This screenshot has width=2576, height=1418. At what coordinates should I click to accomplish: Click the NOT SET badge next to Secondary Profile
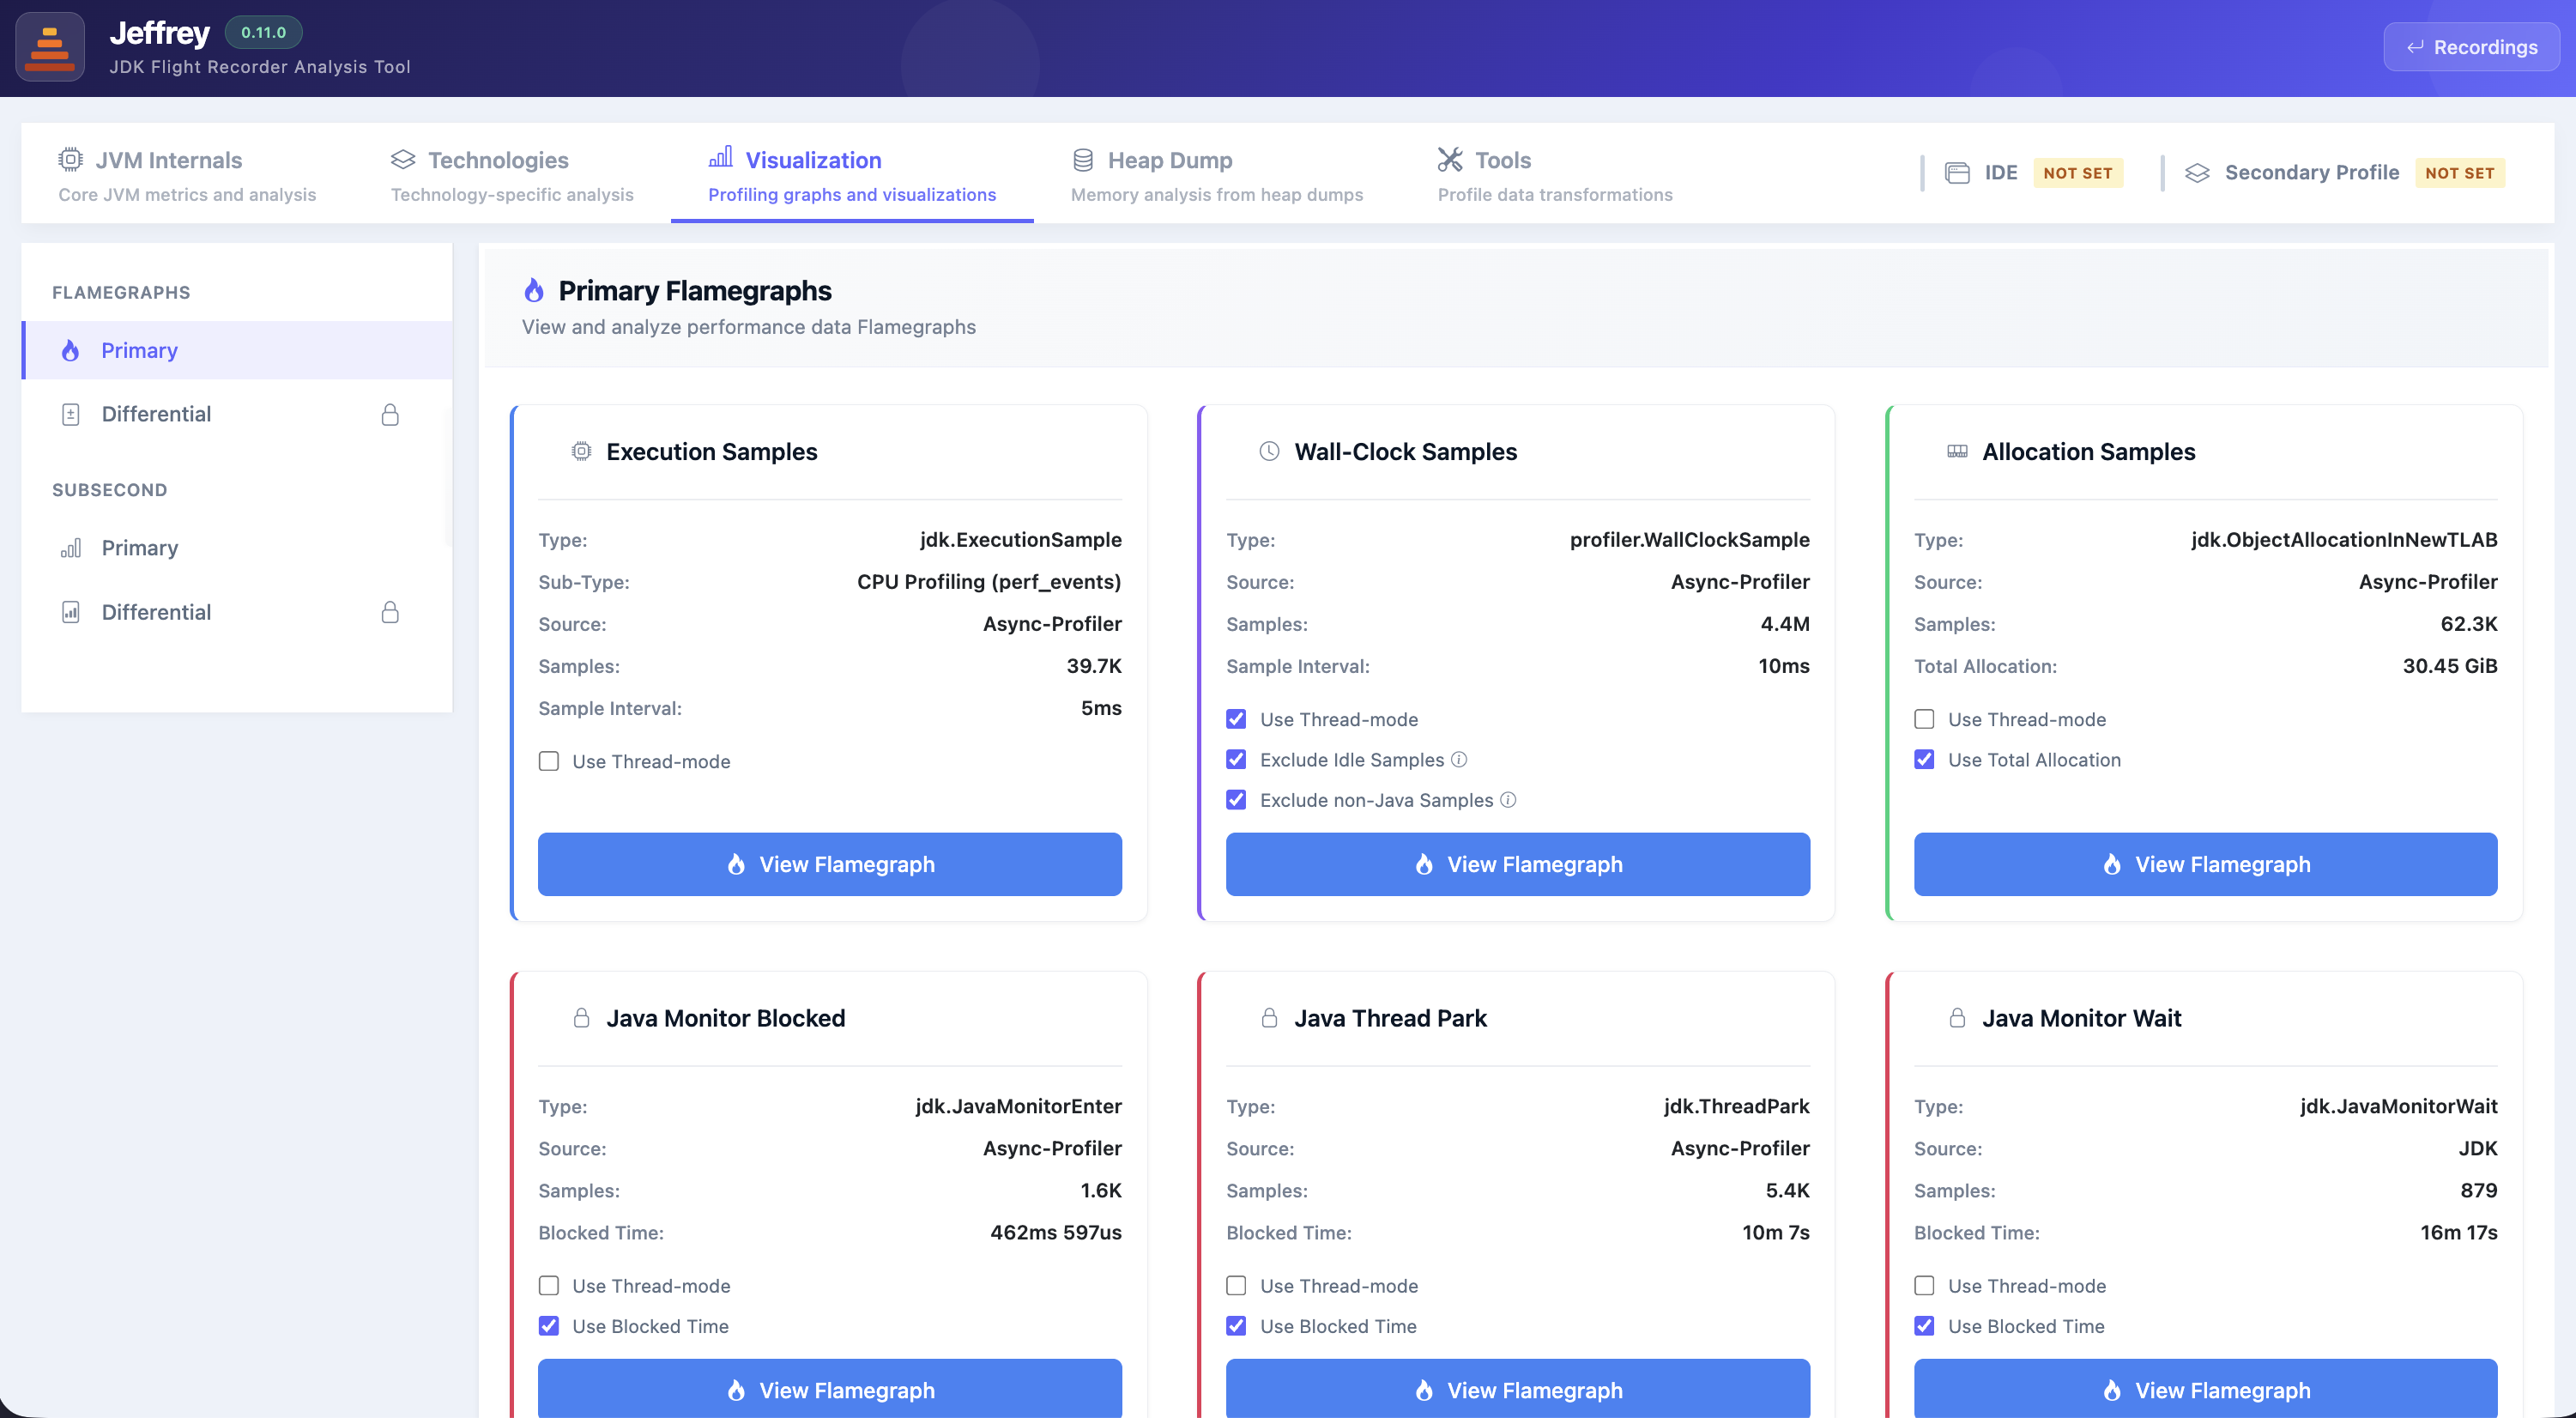[2459, 172]
